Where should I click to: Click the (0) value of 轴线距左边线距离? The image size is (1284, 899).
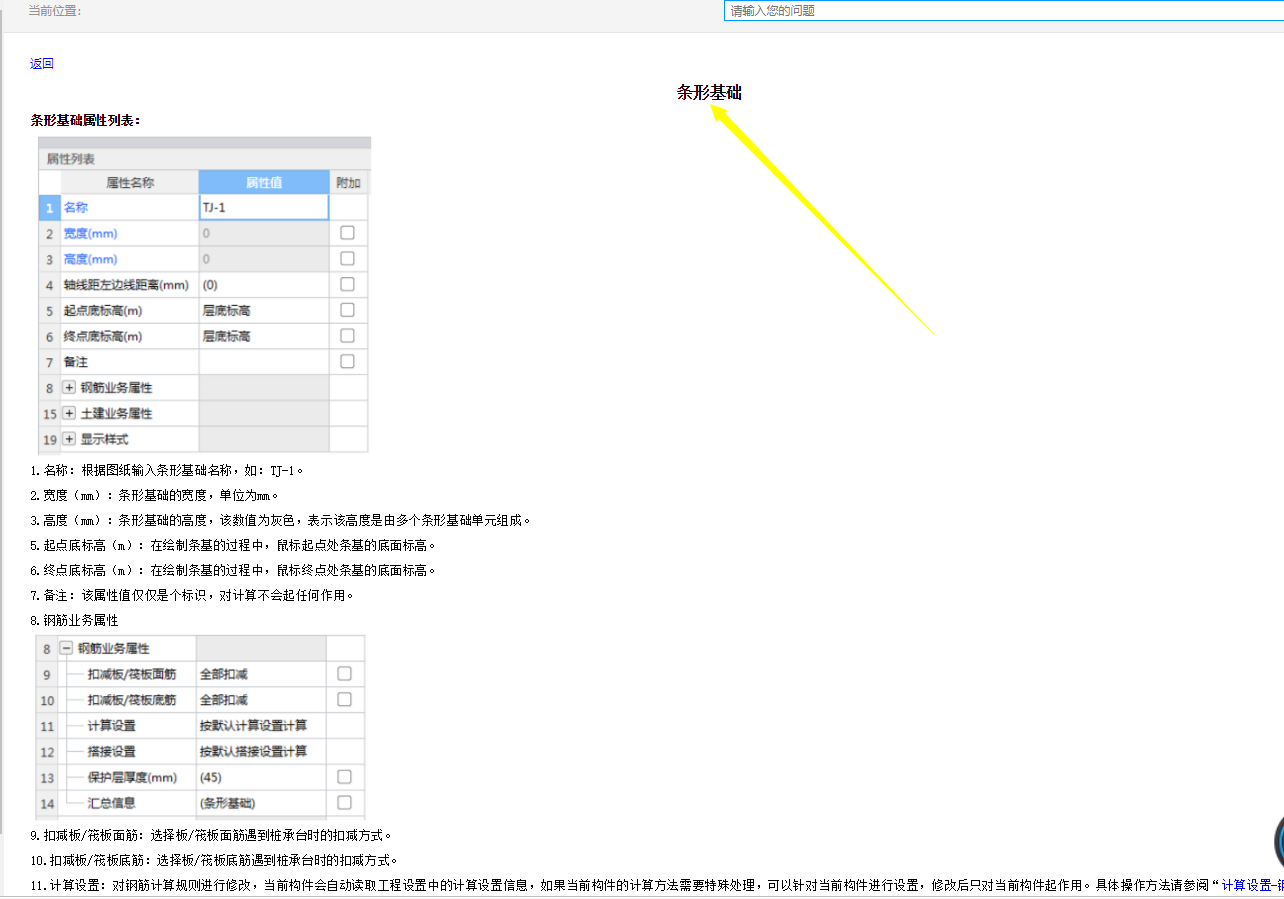(264, 285)
